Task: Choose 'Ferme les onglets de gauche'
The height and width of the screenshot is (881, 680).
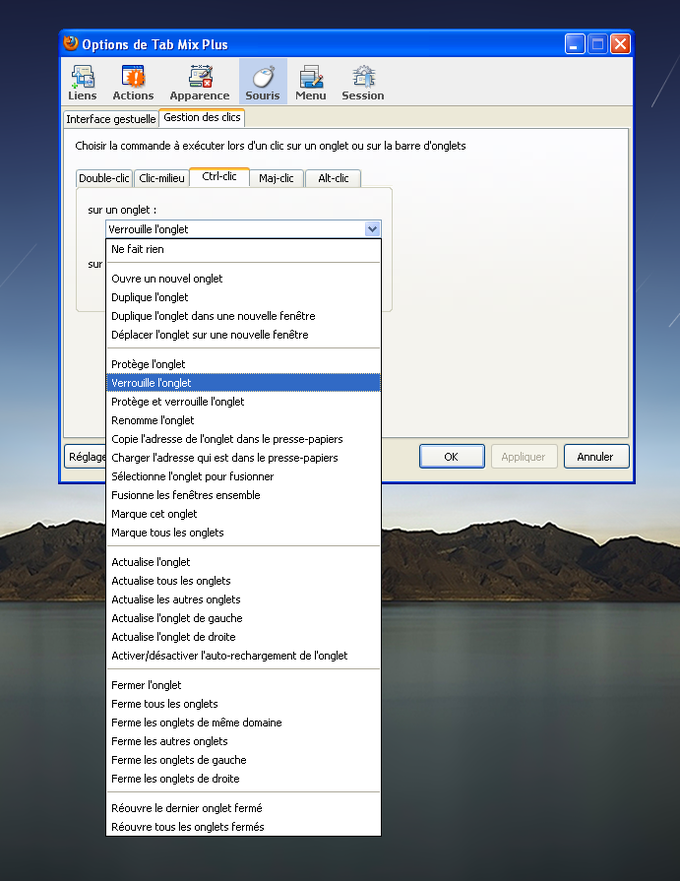Action: click(243, 760)
